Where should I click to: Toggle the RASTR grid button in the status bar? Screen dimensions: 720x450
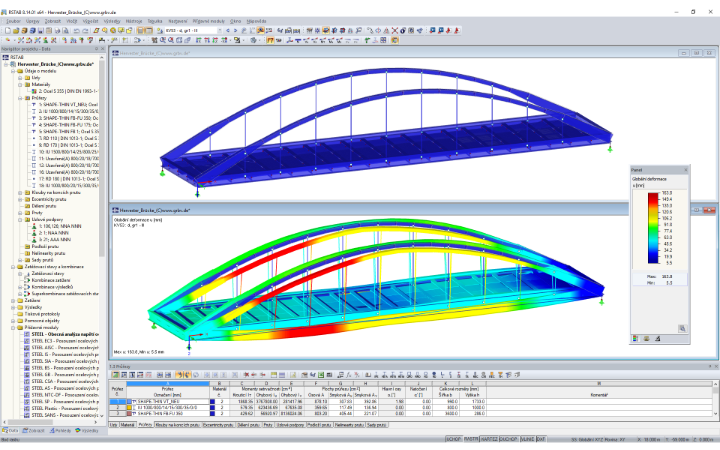pyautogui.click(x=471, y=439)
